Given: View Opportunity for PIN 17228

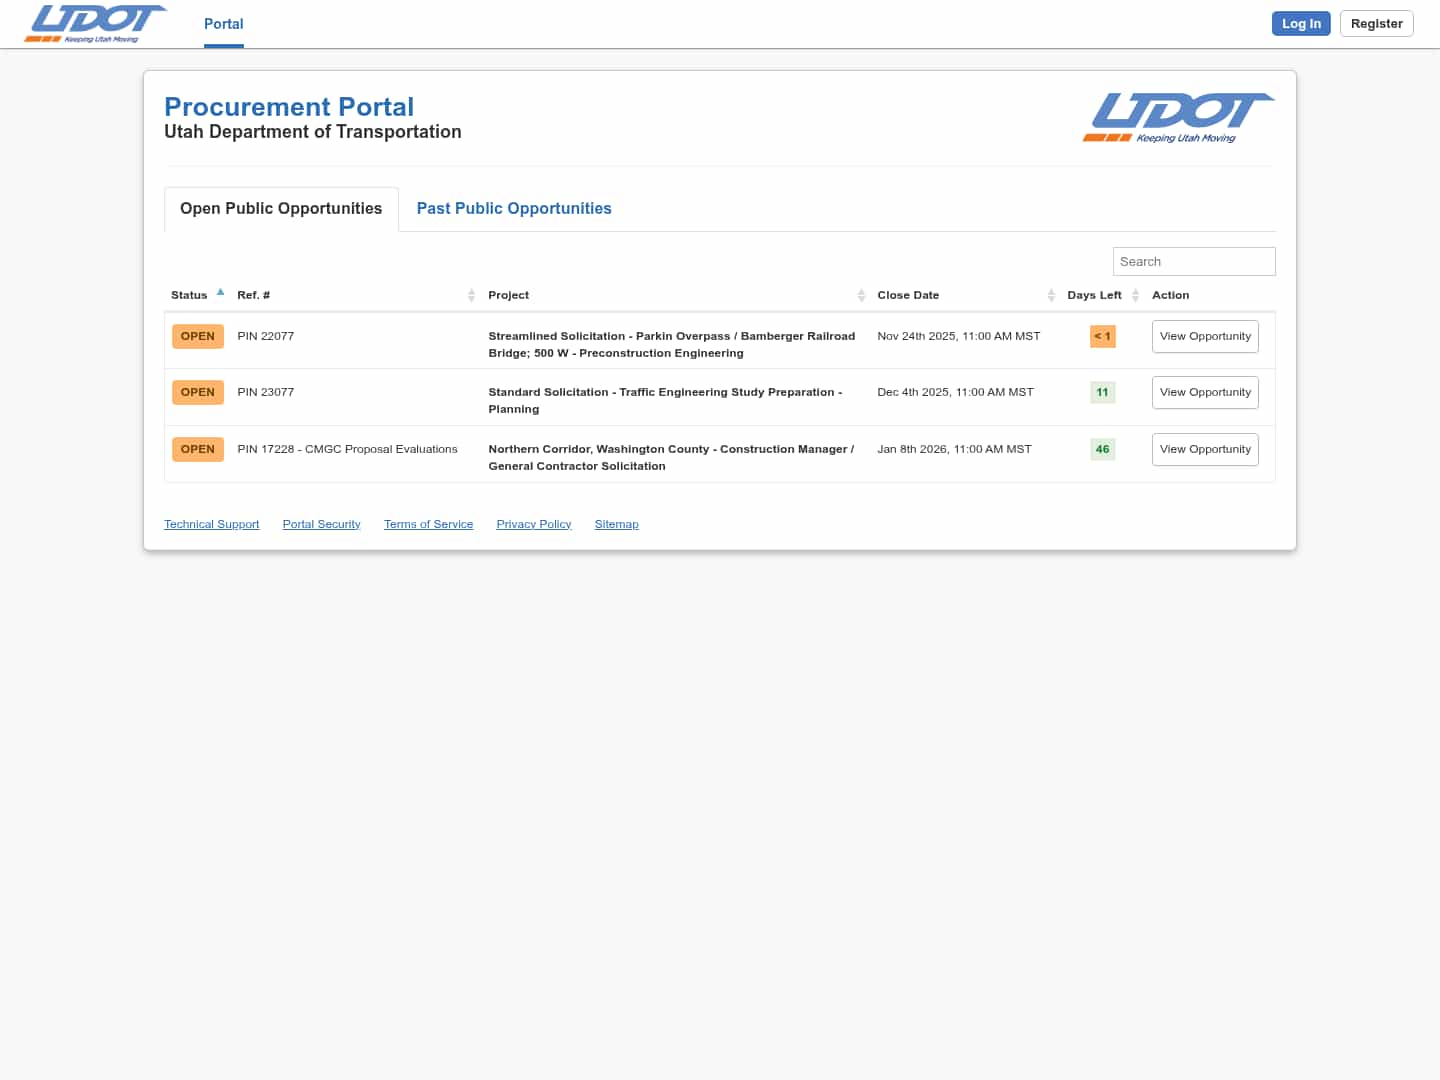Looking at the screenshot, I should [x=1205, y=449].
